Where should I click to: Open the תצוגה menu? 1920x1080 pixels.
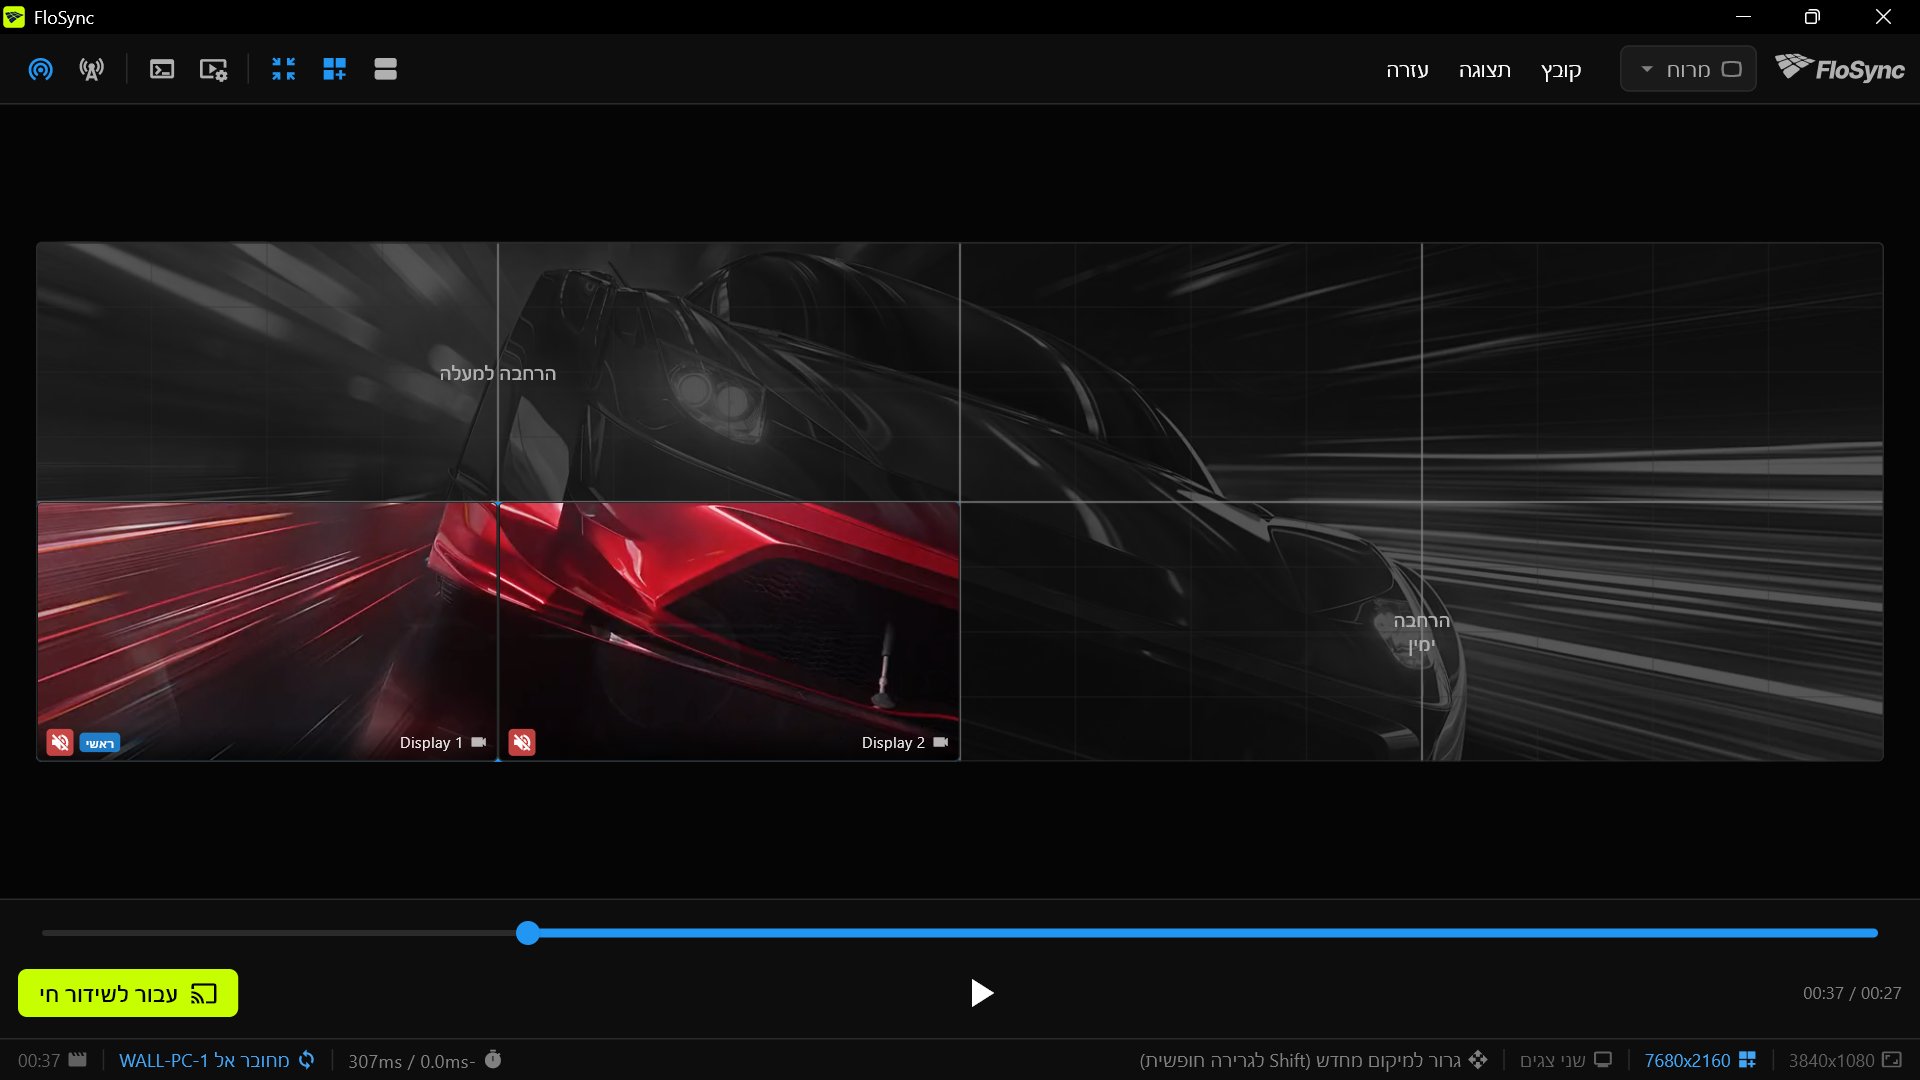[1484, 70]
